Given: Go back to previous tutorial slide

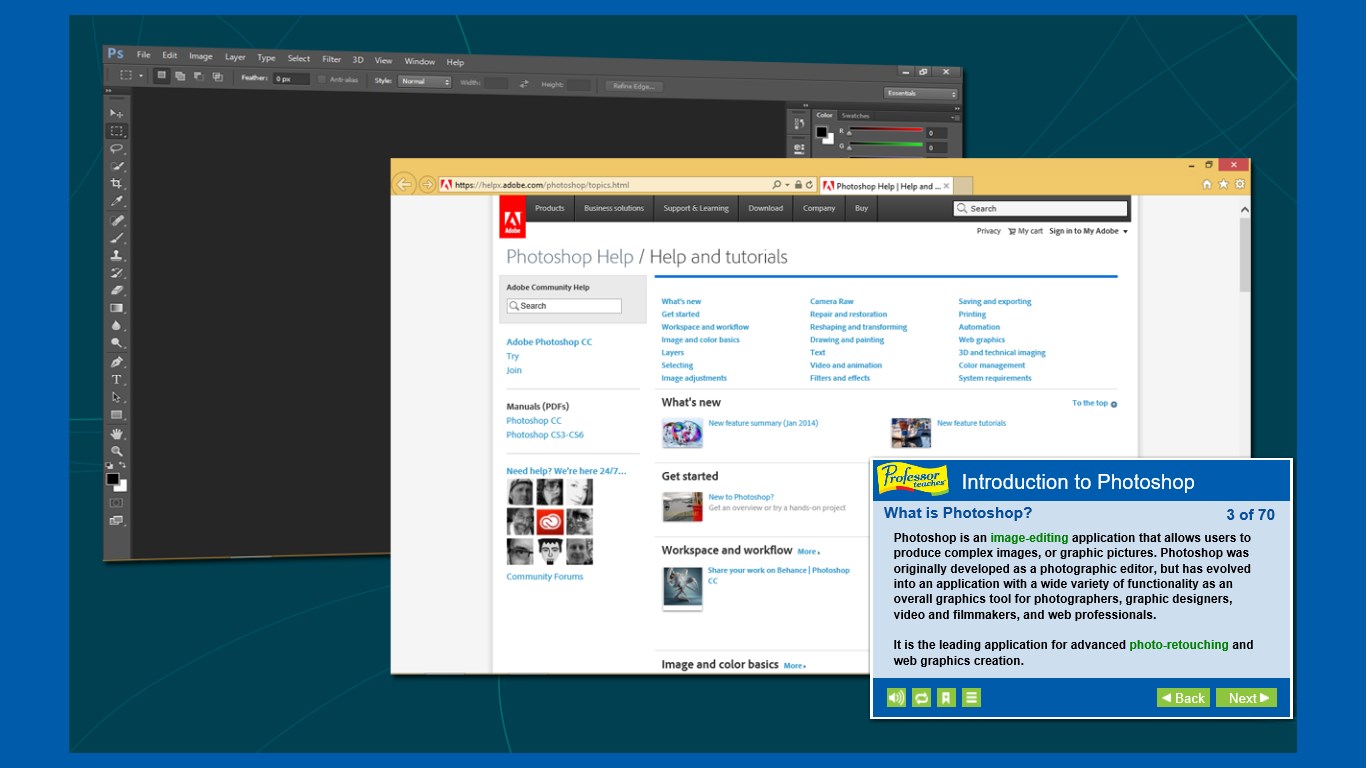Looking at the screenshot, I should (1183, 698).
